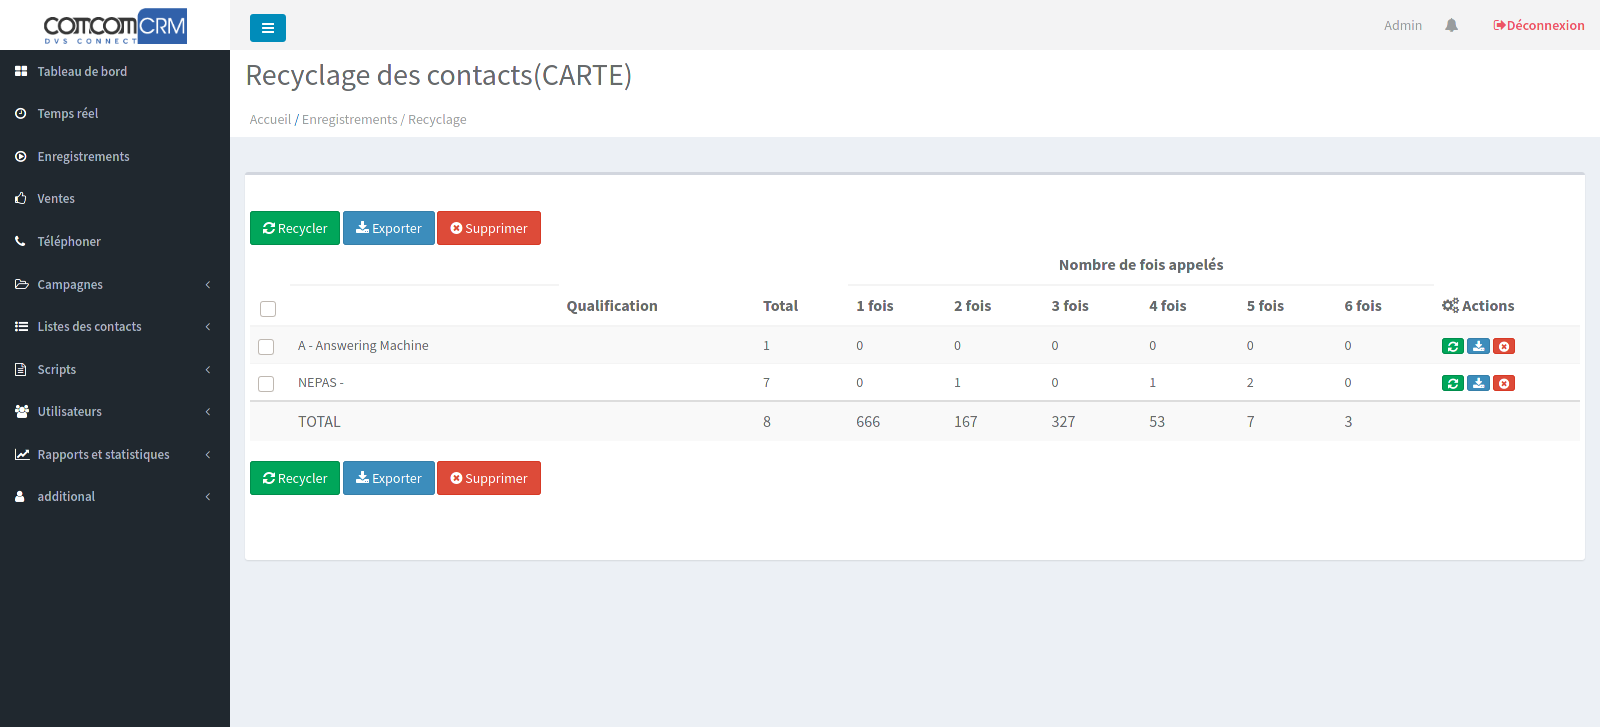Click delete icon in NEPAS row
Viewport: 1600px width, 727px height.
[1504, 383]
